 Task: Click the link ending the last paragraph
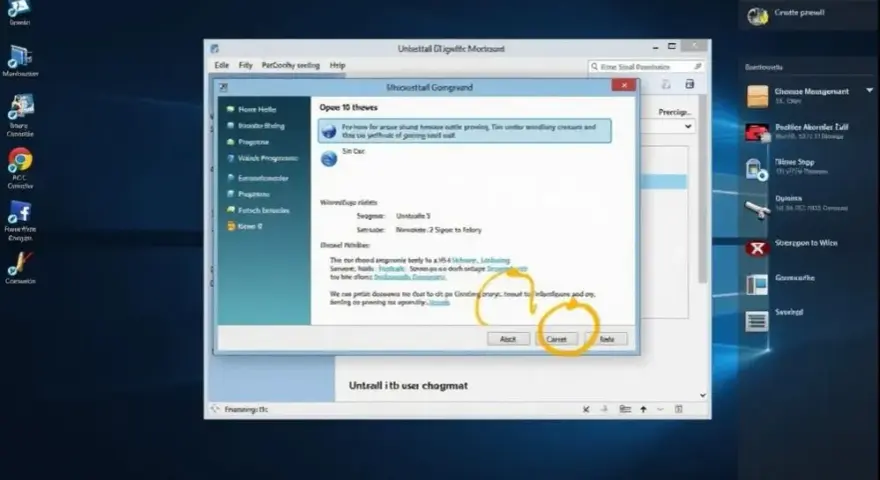coord(439,302)
